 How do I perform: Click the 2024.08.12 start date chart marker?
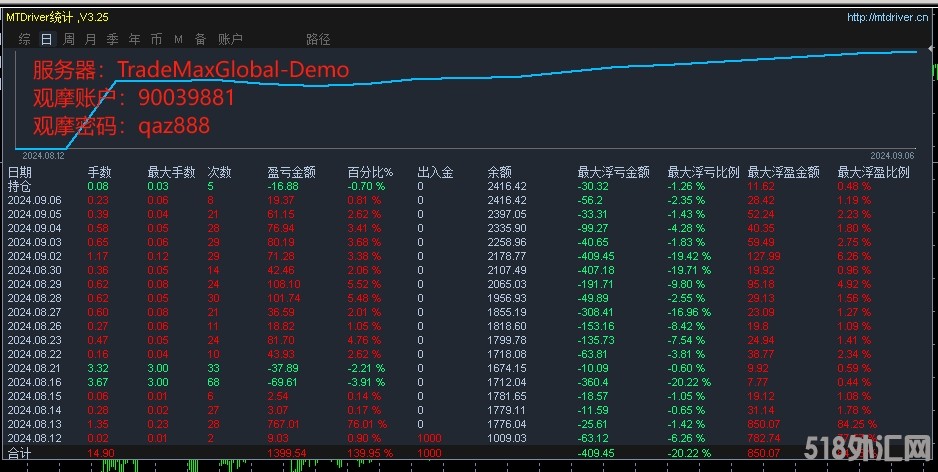[x=43, y=156]
